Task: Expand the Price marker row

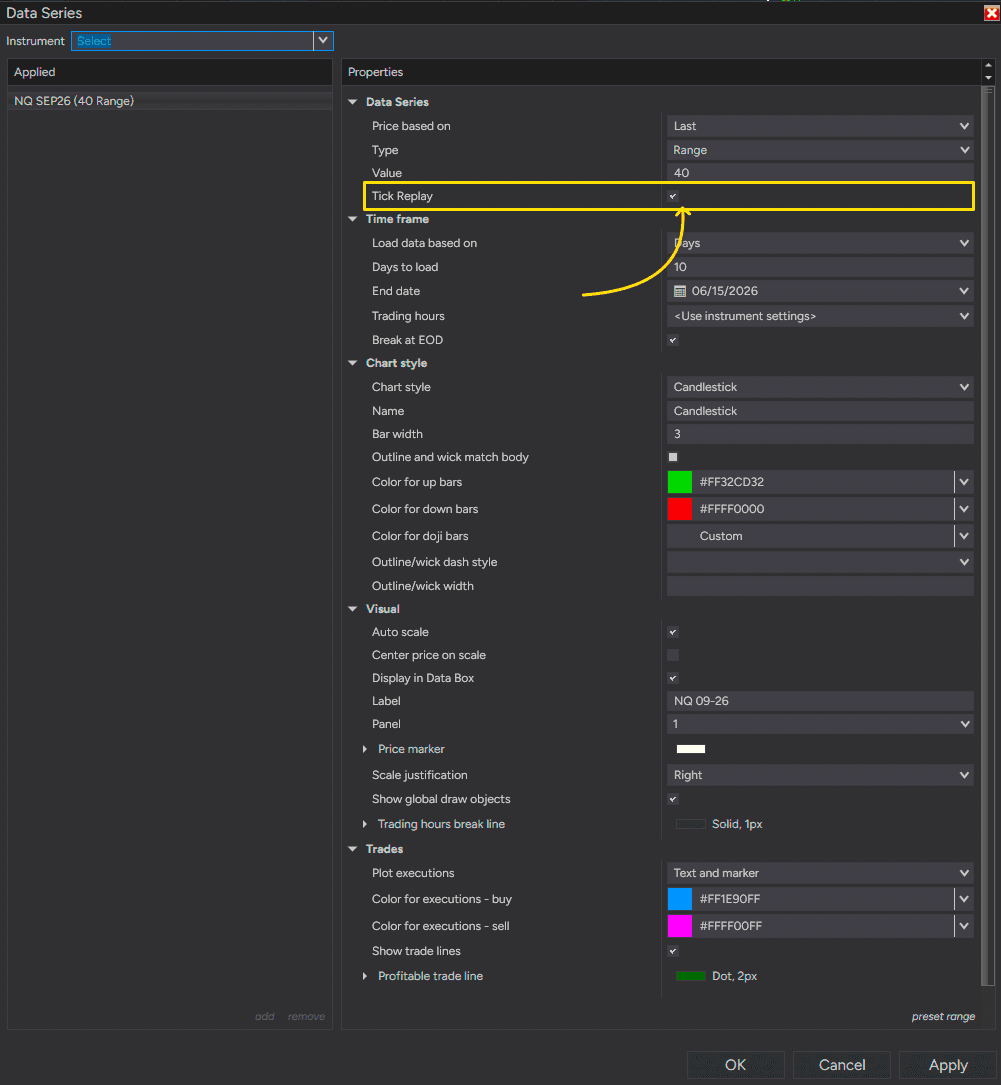Action: pos(365,749)
